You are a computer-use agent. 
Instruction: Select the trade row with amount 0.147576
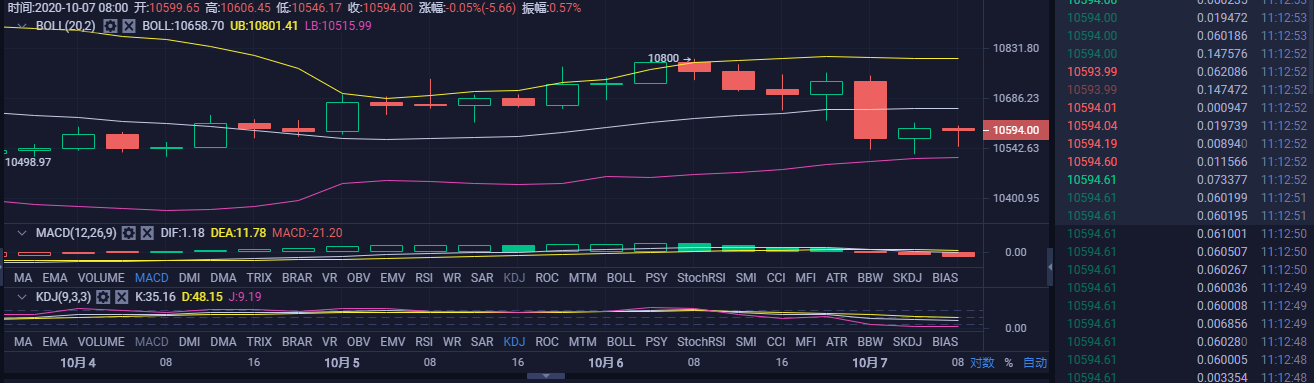click(x=1185, y=53)
